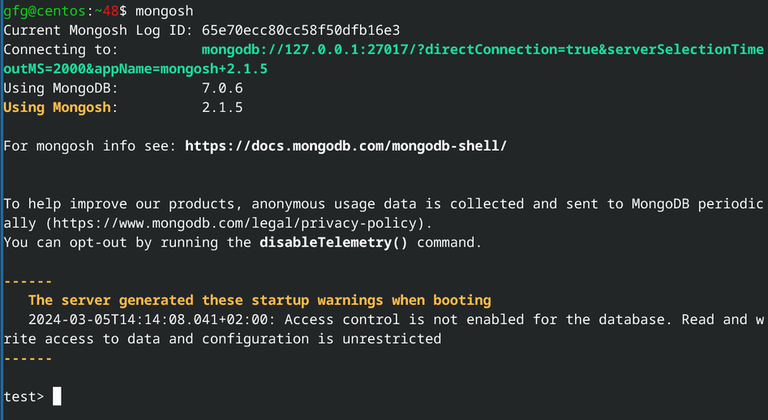768x420 pixels.
Task: Click MongoDB version number 7.0.6
Action: [222, 88]
